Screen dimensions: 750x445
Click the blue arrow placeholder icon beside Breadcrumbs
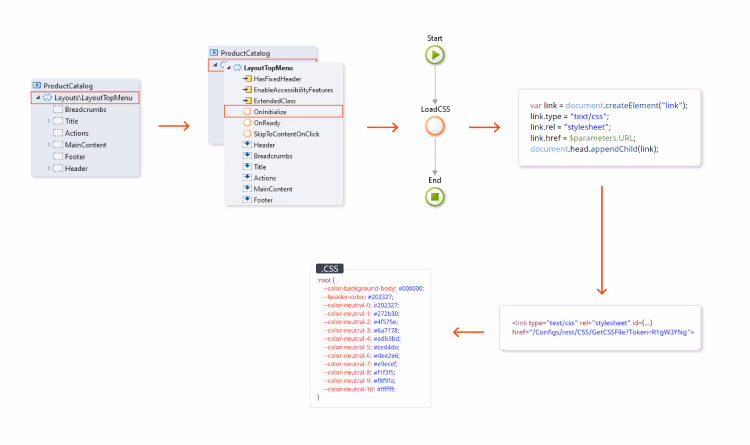click(247, 156)
